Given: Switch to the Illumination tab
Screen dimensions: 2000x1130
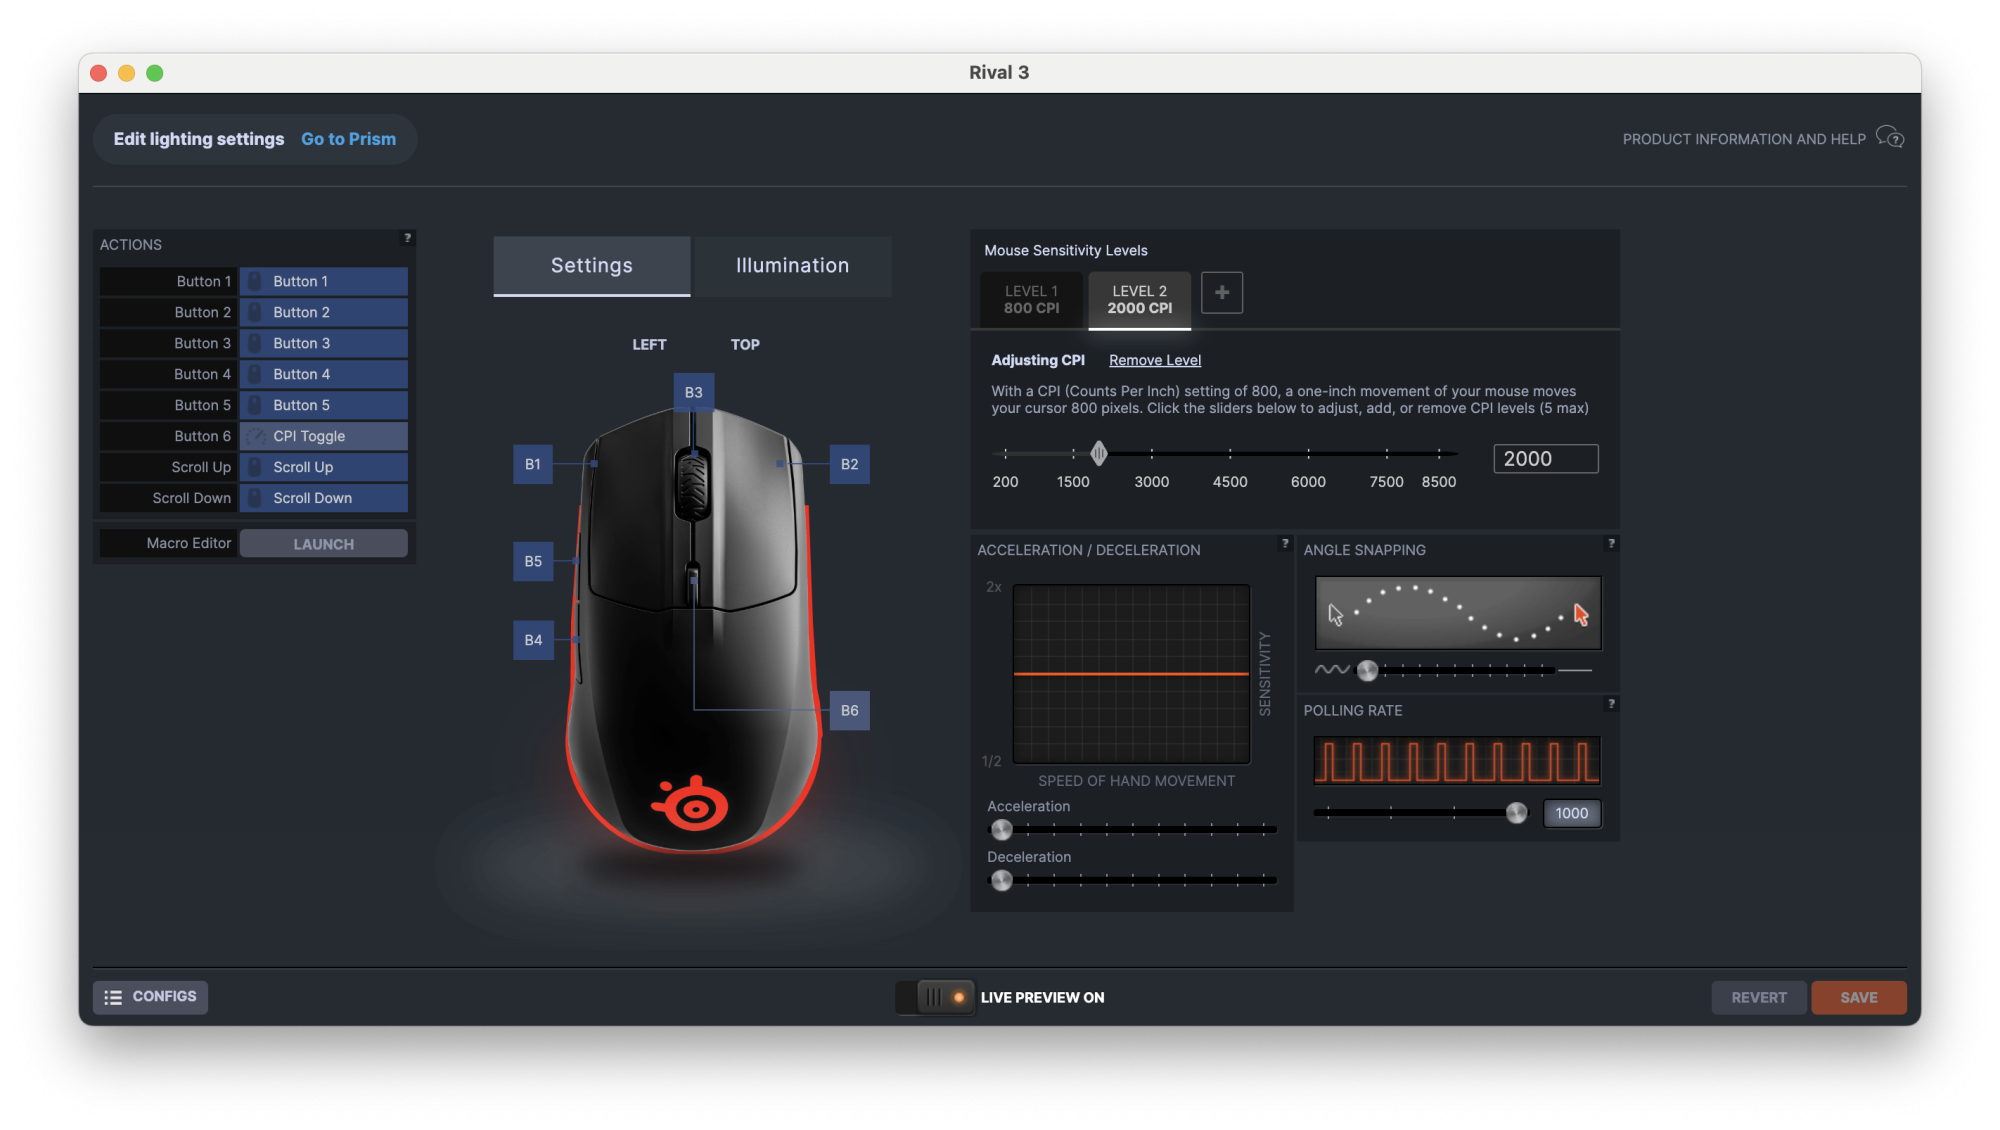Looking at the screenshot, I should coord(792,266).
